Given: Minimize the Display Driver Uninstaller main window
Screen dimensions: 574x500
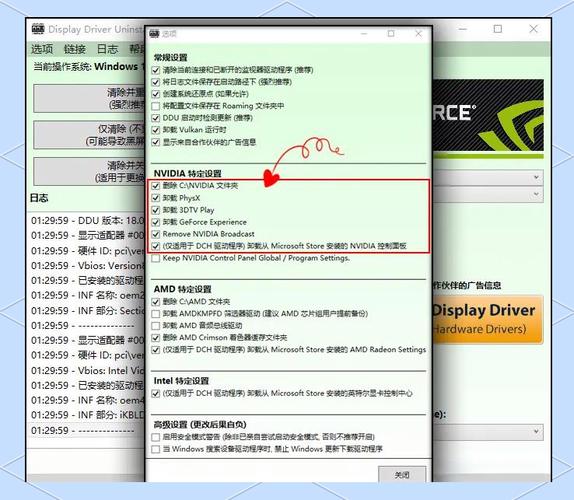Looking at the screenshot, I should pyautogui.click(x=463, y=29).
